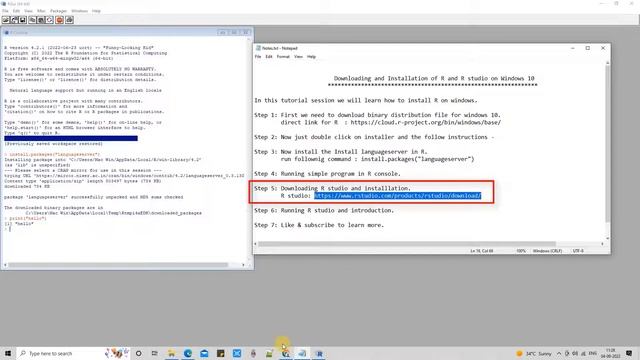640x360 pixels.
Task: Open the RGui Edit menu
Action: [16, 11]
